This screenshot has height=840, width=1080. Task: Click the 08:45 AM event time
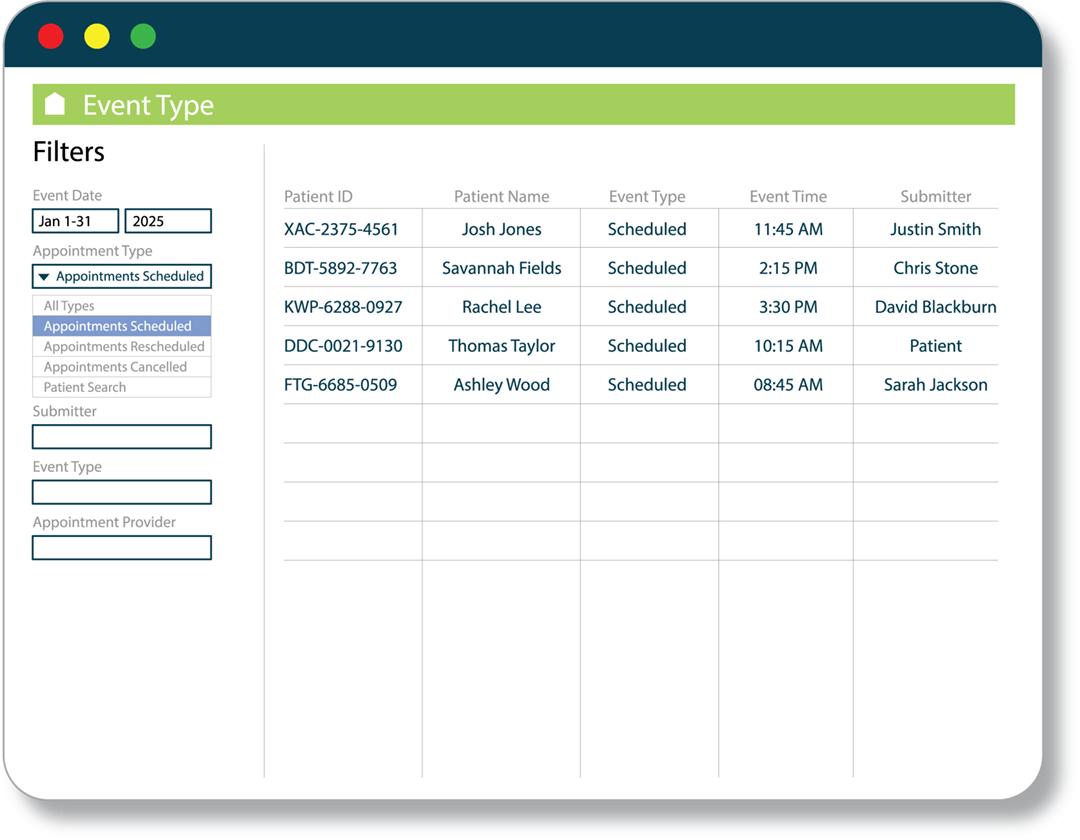(788, 385)
